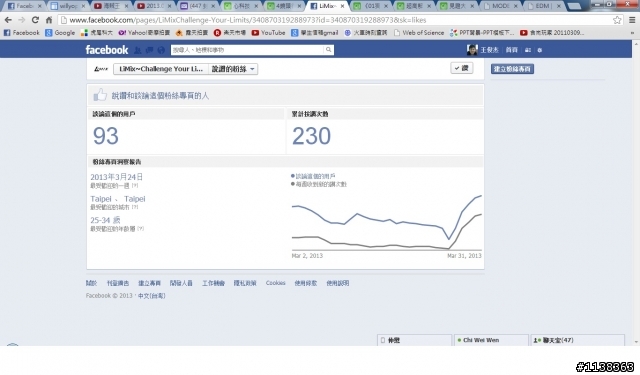Viewport: 640px width, 375px height.
Task: Open the Google bookmark
Action: coord(60,33)
